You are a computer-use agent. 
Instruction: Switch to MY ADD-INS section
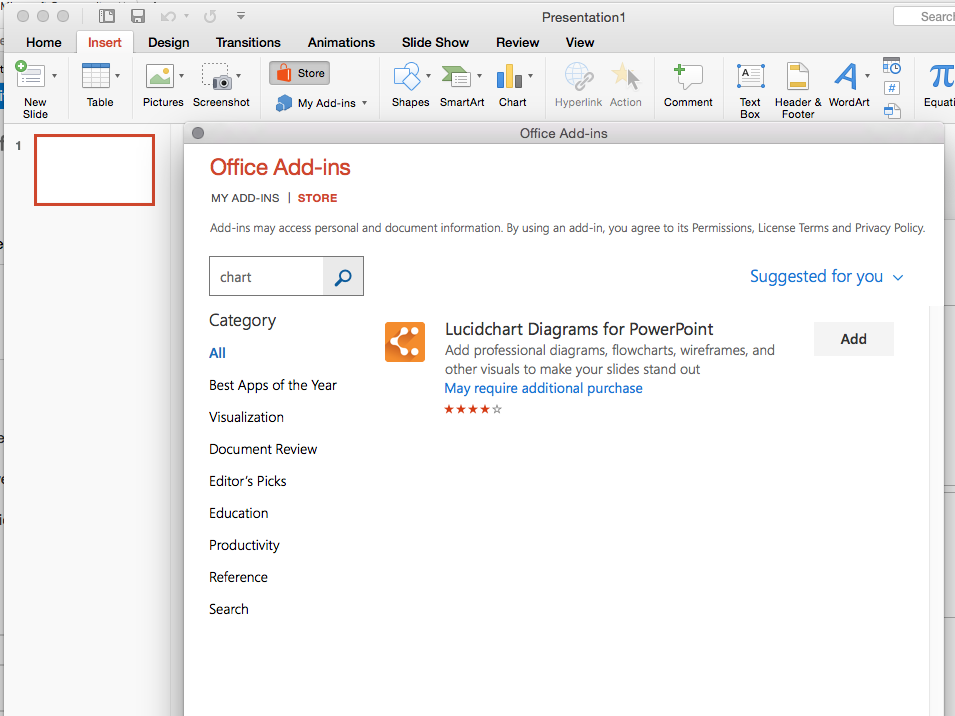(245, 198)
